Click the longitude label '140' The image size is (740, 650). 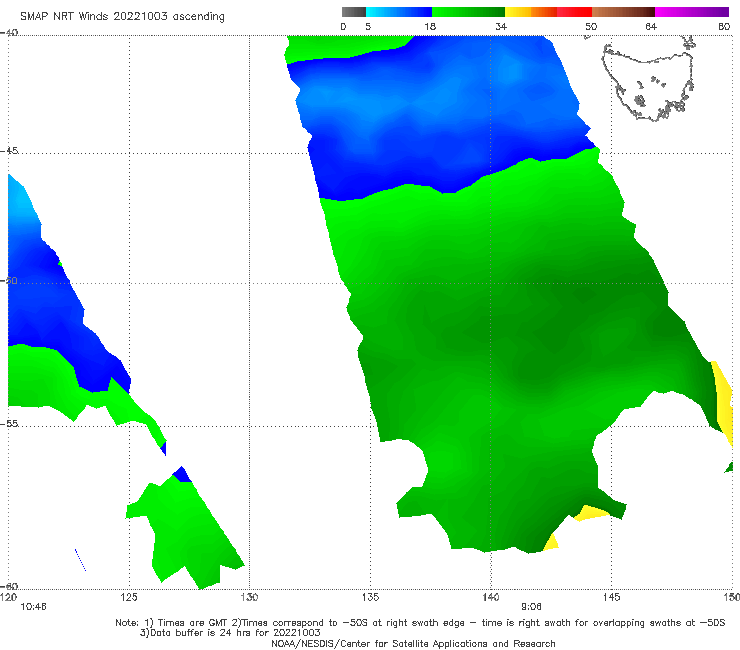(491, 597)
